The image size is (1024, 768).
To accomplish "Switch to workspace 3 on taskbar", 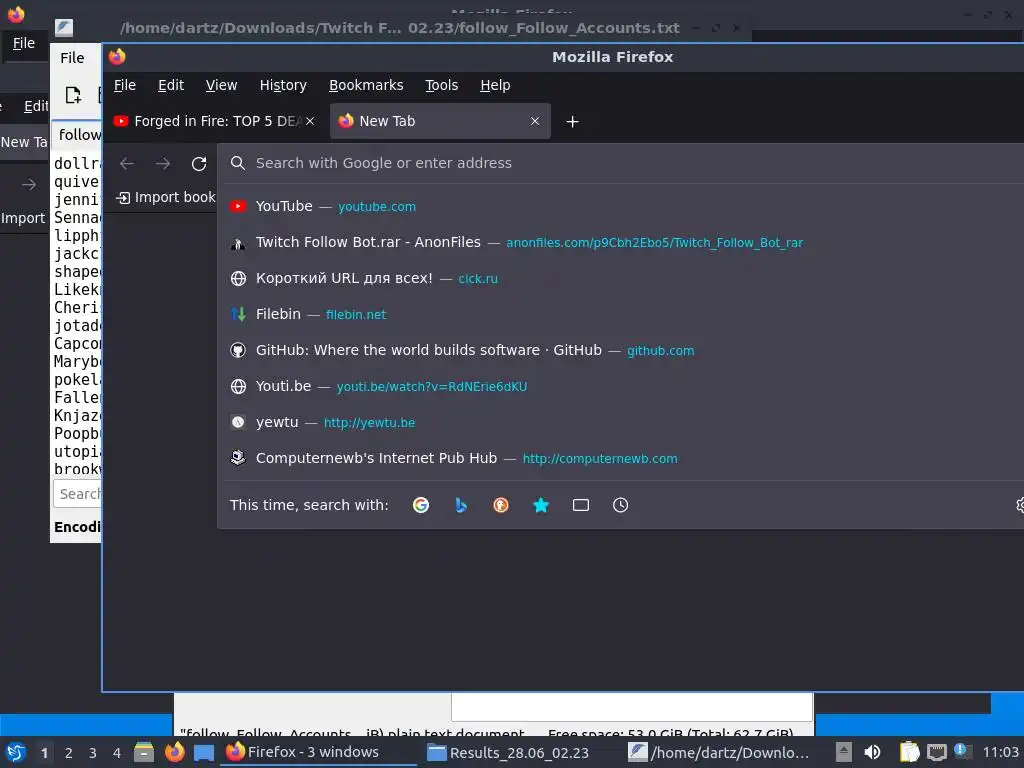I will (x=93, y=753).
